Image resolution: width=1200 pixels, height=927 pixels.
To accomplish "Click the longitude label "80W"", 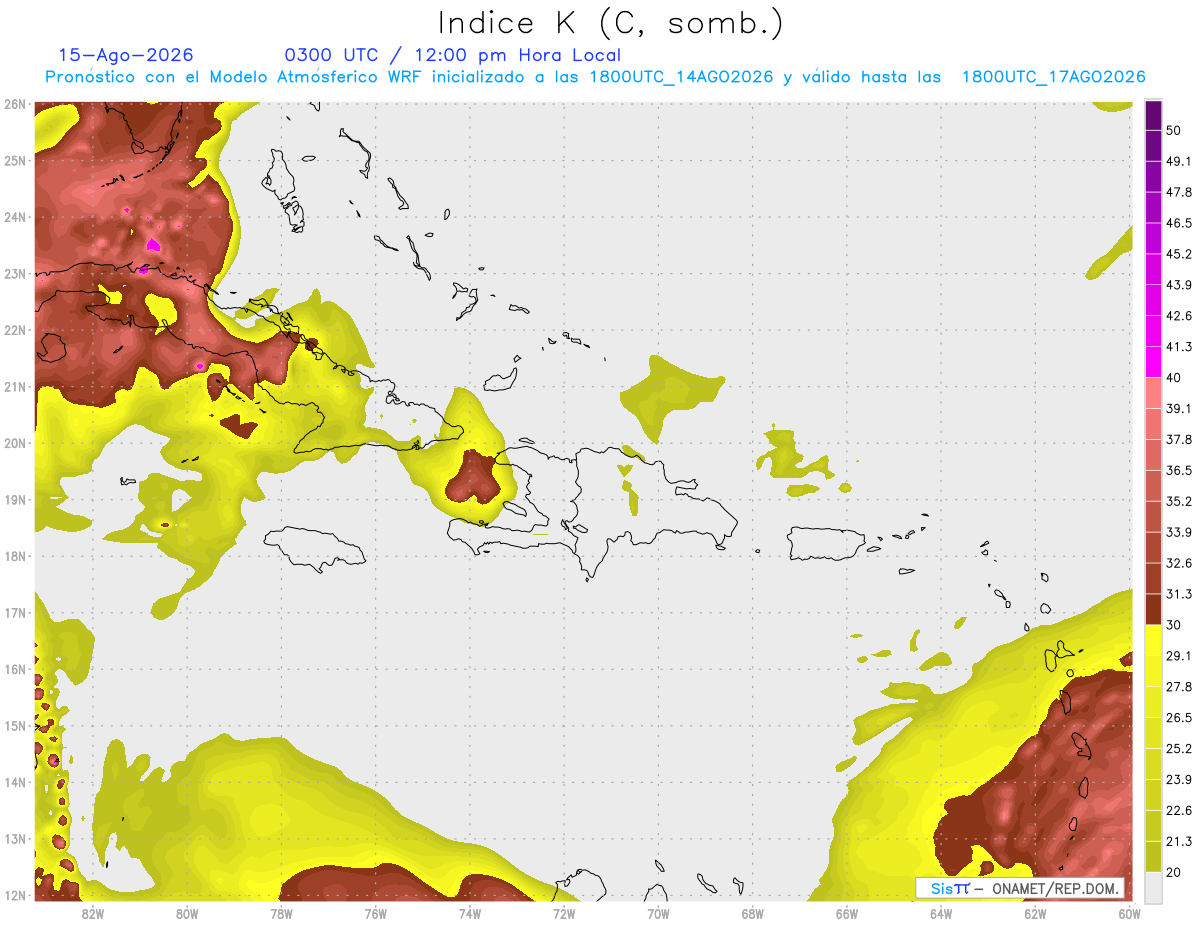I will coord(187,914).
